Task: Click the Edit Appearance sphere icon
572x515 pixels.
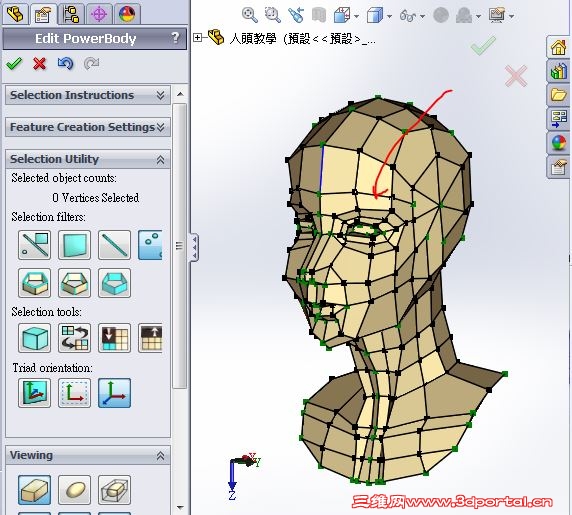Action: pyautogui.click(x=441, y=15)
